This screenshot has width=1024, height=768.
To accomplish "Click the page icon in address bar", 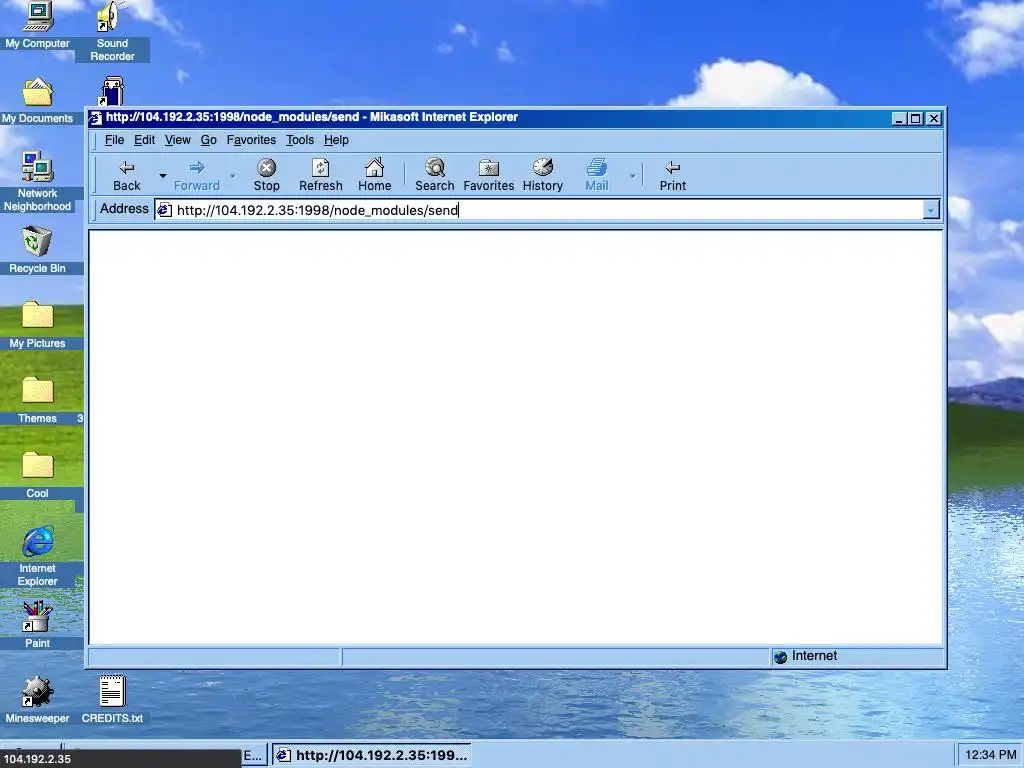I will coord(165,210).
